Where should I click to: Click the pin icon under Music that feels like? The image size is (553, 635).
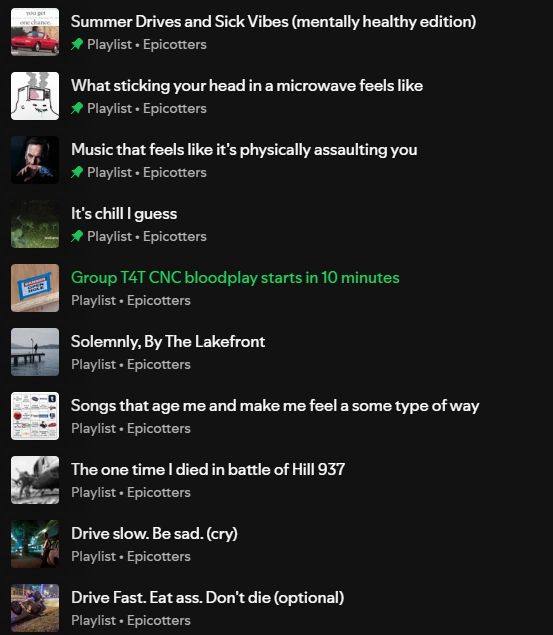[77, 172]
